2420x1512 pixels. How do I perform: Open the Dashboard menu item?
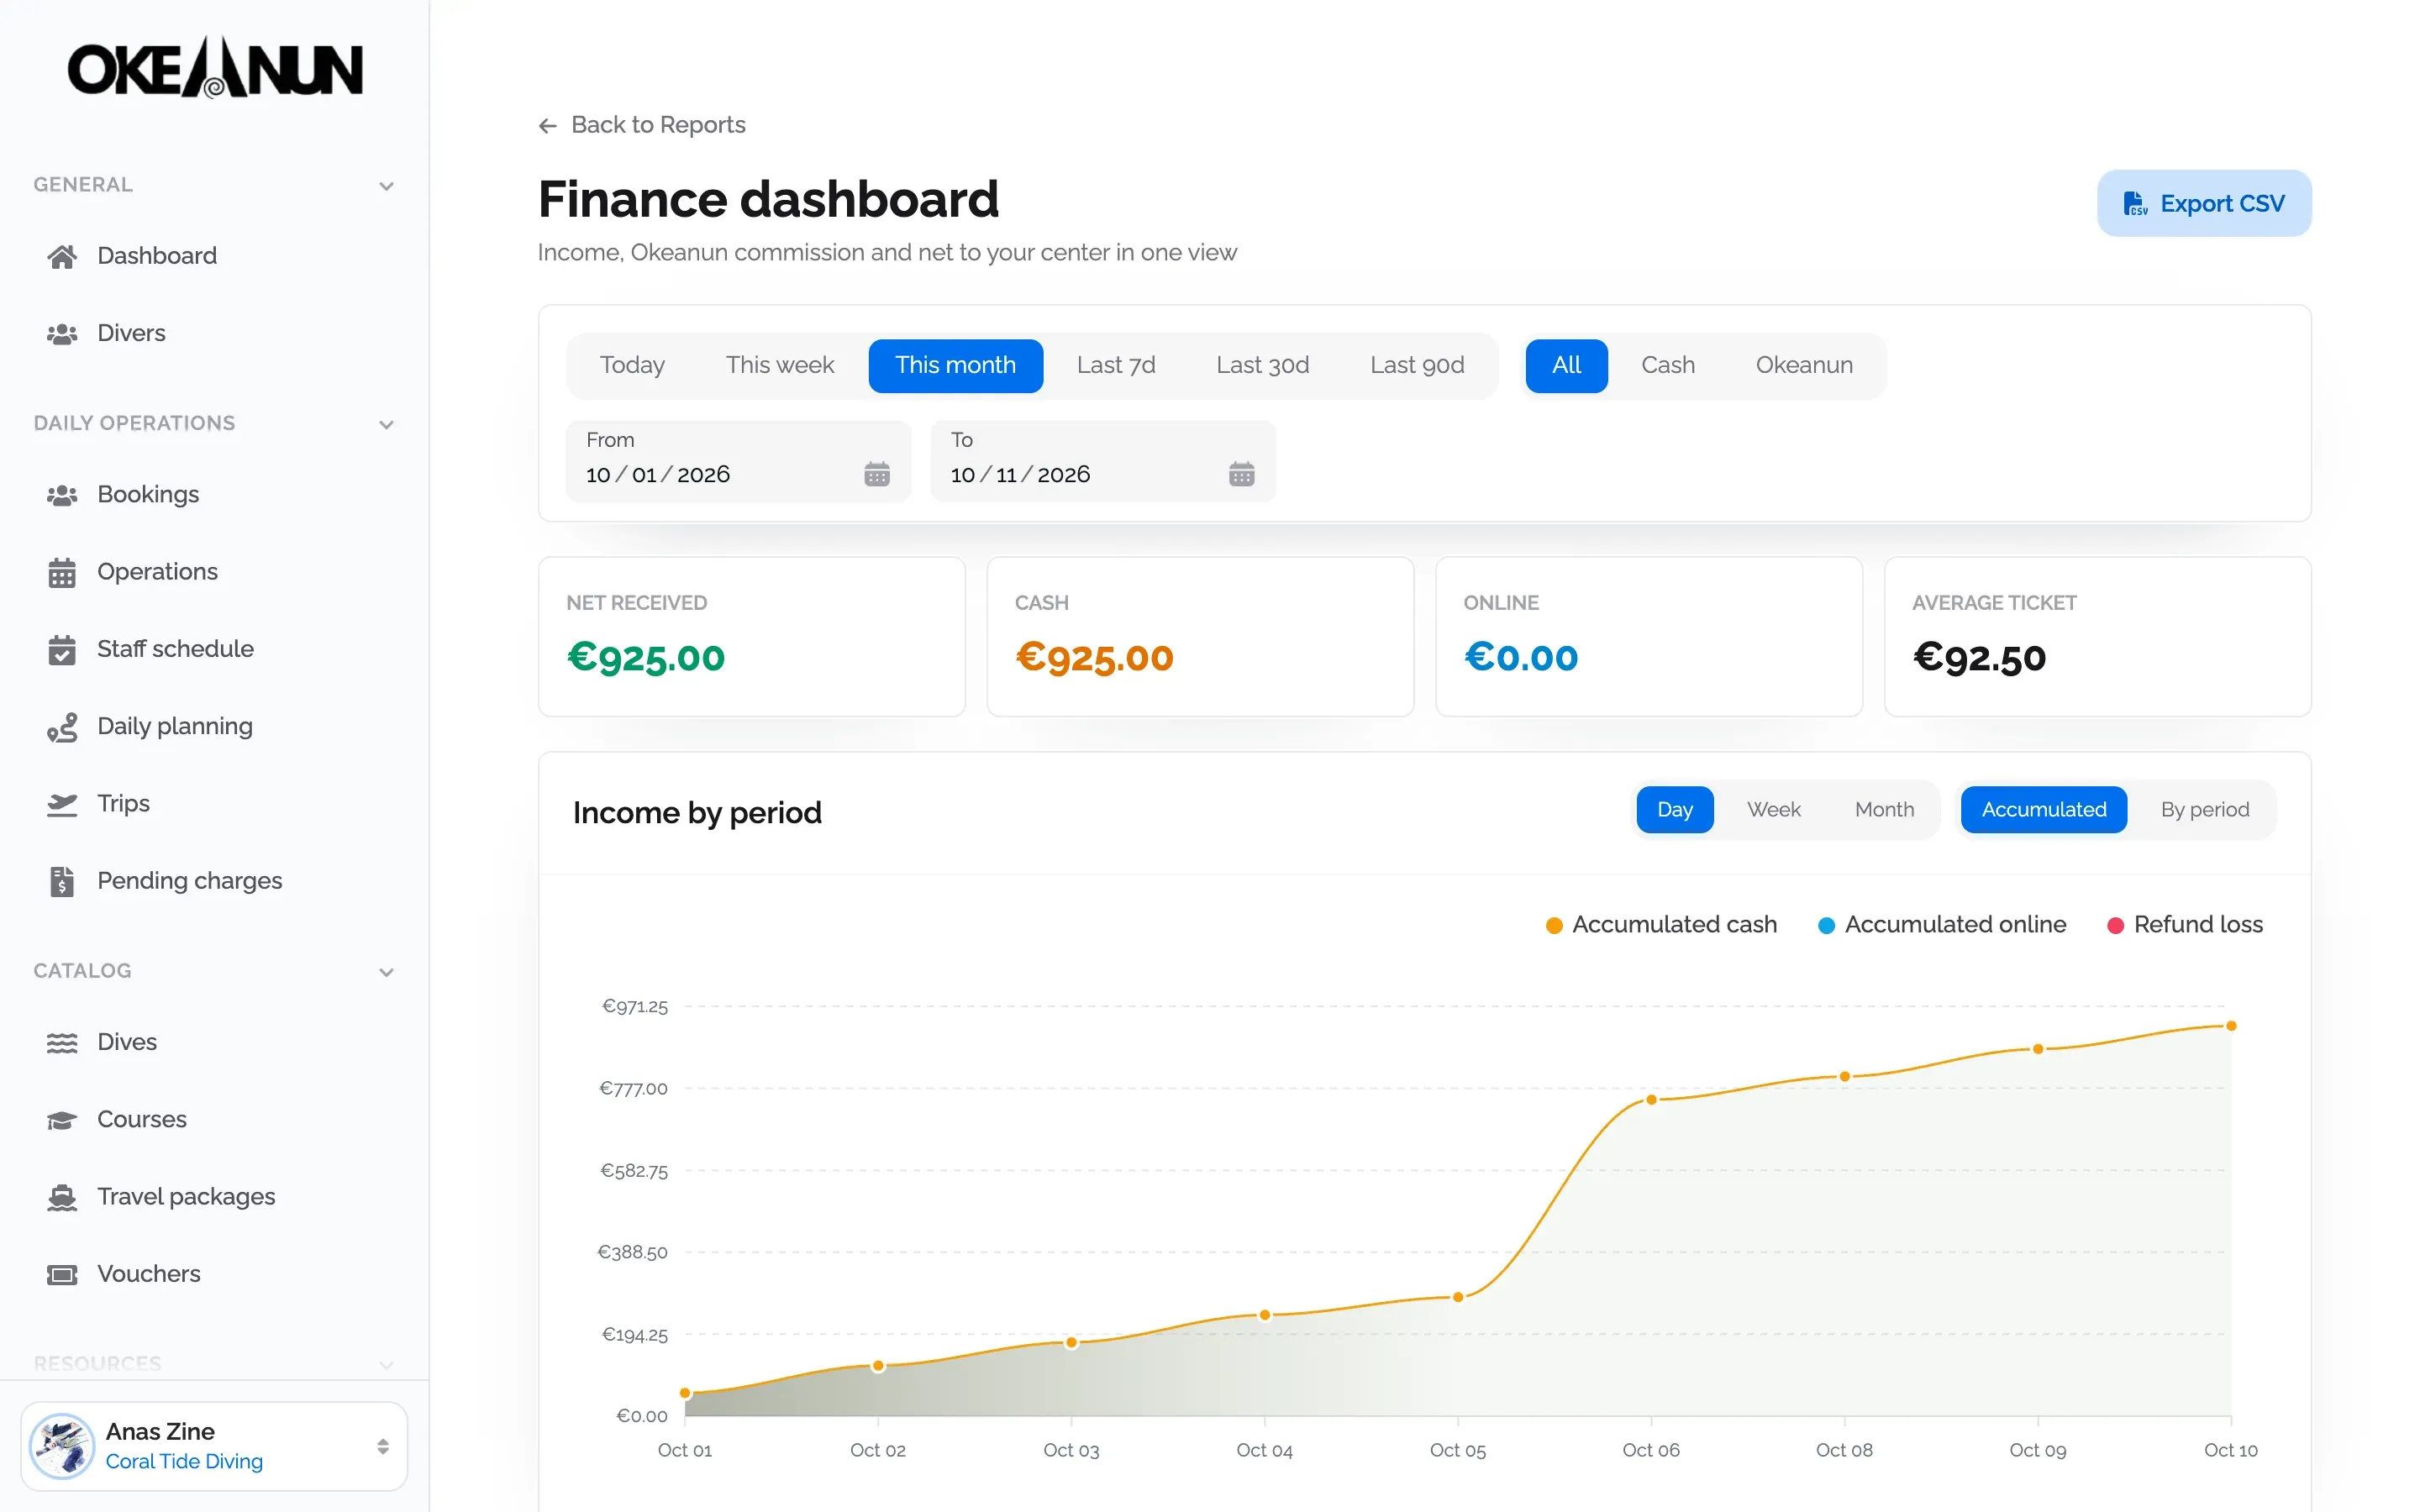[214, 256]
